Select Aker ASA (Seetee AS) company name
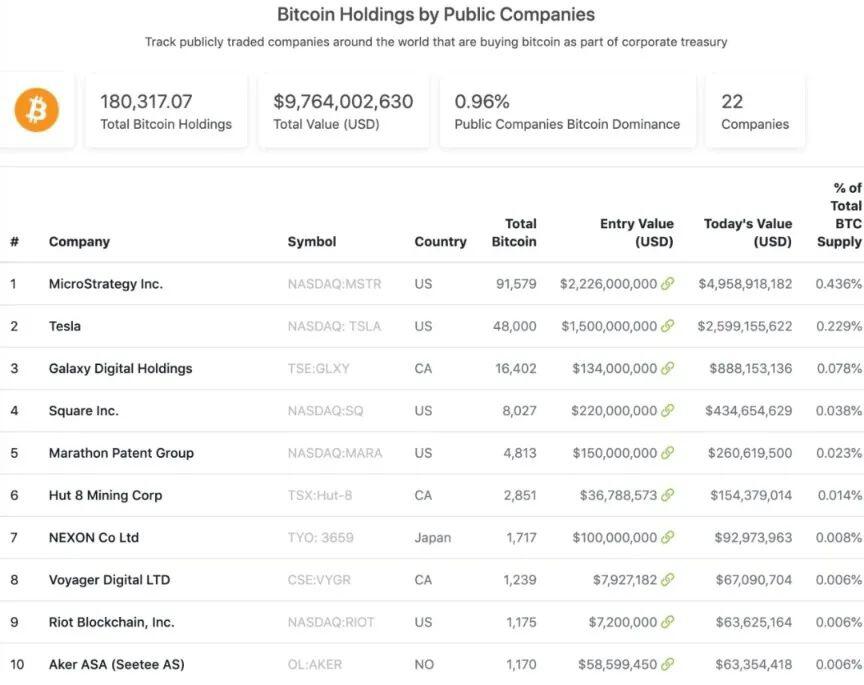The image size is (864, 685). click(x=116, y=665)
